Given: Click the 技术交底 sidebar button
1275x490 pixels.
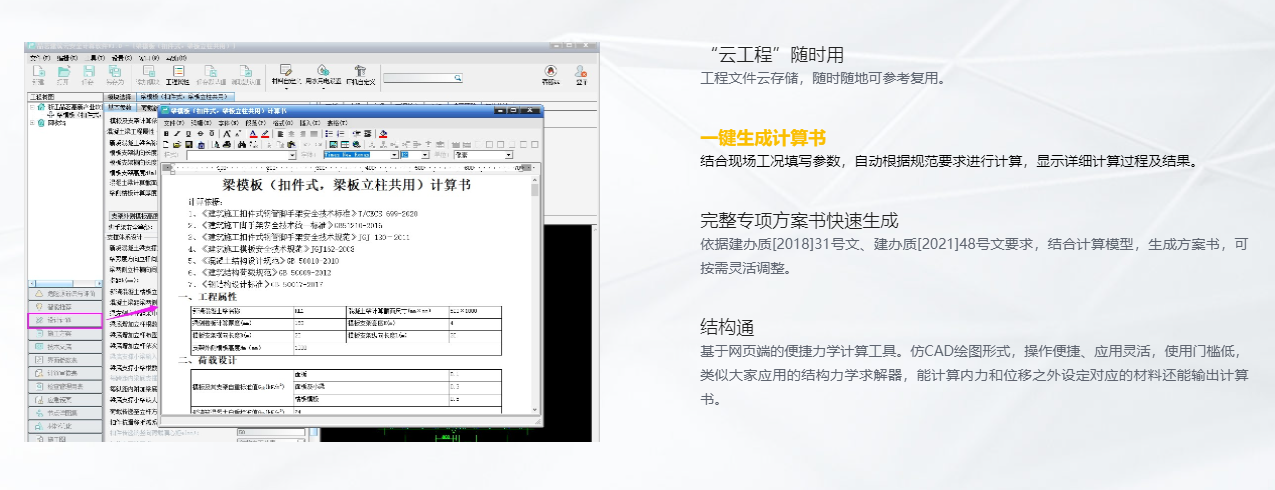Looking at the screenshot, I should [x=65, y=347].
